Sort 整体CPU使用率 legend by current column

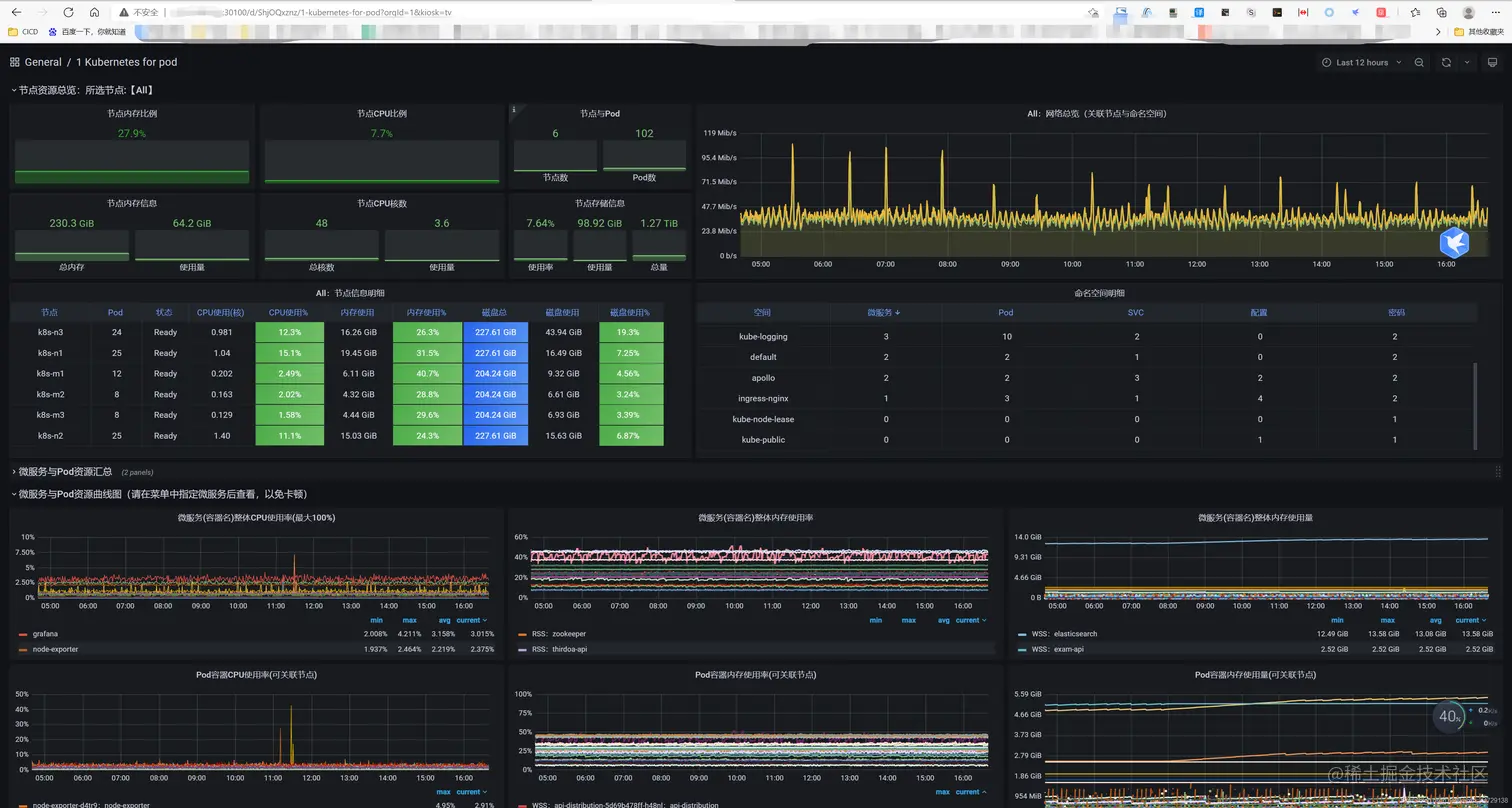472,621
